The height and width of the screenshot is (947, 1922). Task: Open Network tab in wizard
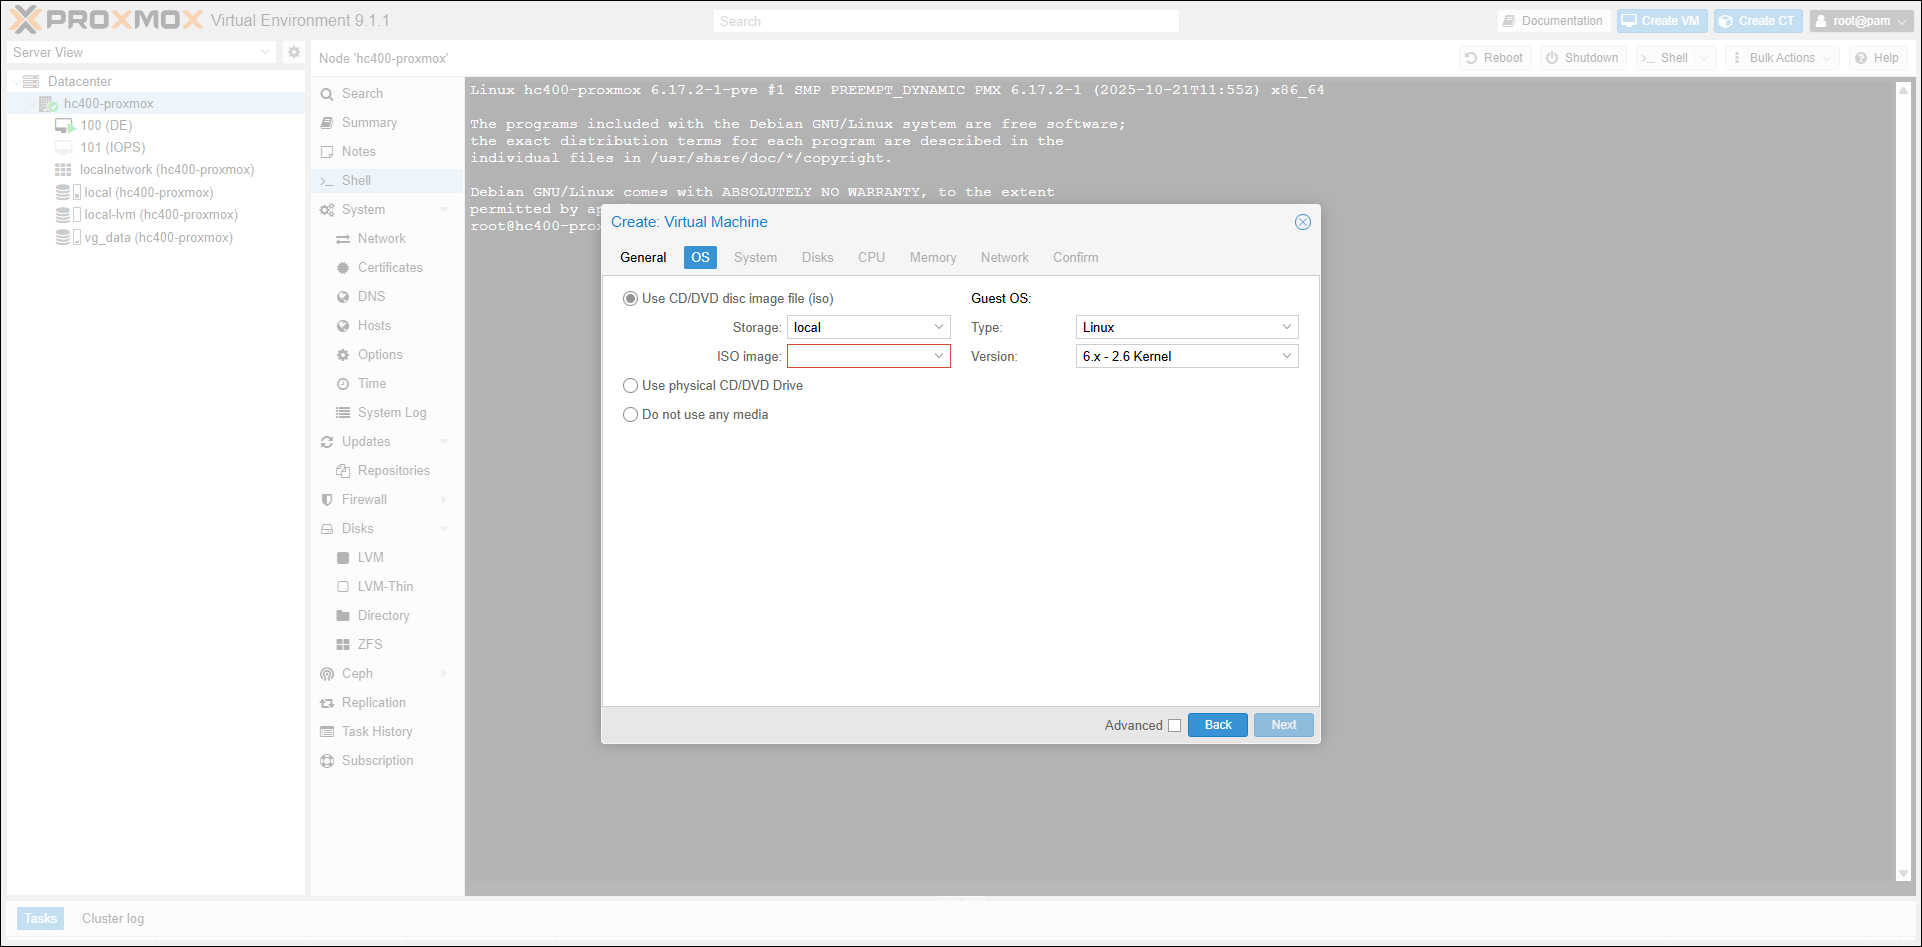[1004, 258]
